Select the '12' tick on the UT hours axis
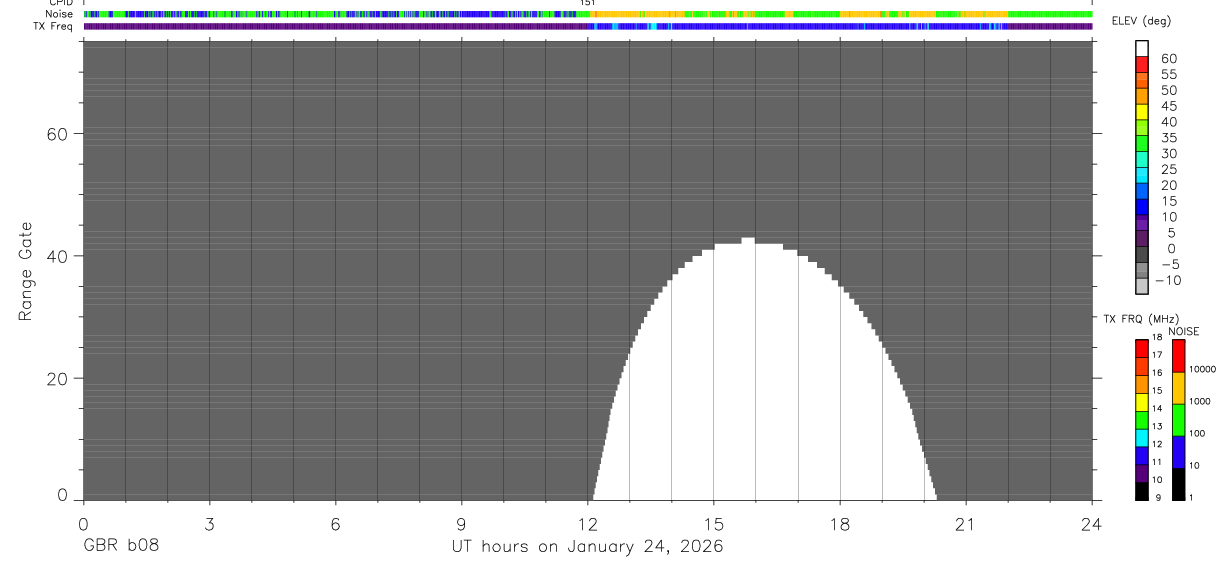This screenshot has height=567, width=1228. pyautogui.click(x=587, y=523)
